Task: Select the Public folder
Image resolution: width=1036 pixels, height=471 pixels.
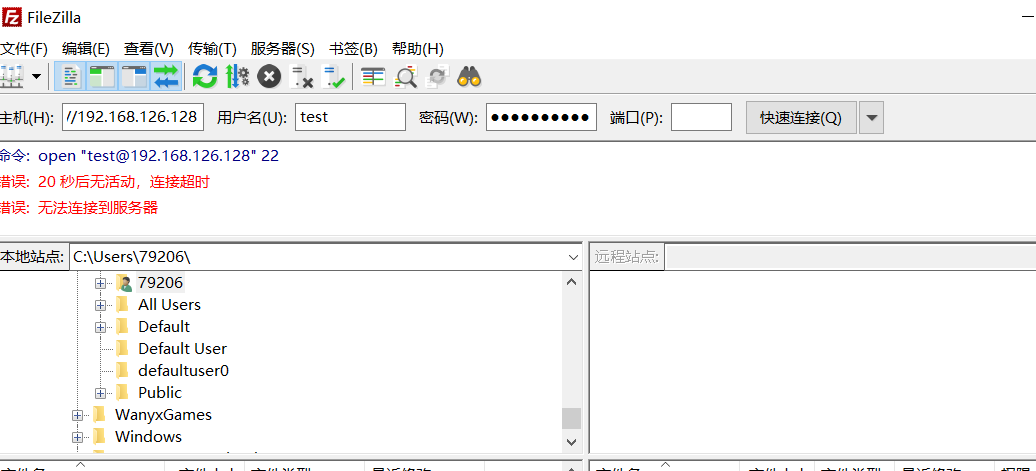Action: tap(160, 392)
